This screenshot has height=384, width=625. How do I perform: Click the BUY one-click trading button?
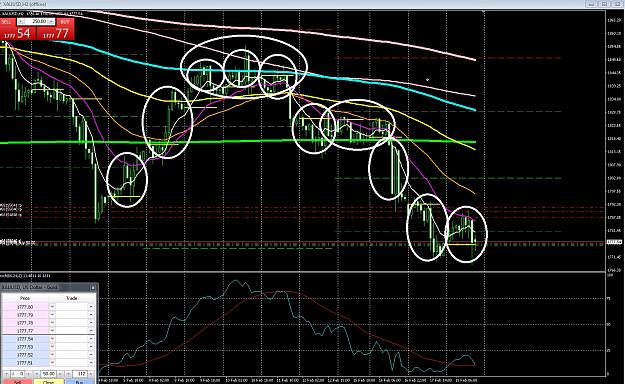pyautogui.click(x=65, y=22)
